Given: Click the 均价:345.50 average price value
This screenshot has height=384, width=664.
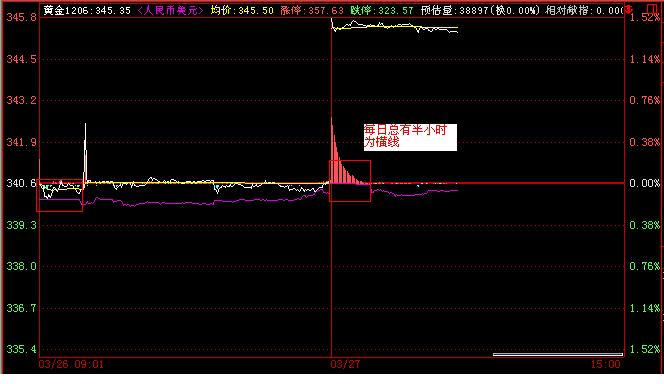Looking at the screenshot, I should (242, 10).
